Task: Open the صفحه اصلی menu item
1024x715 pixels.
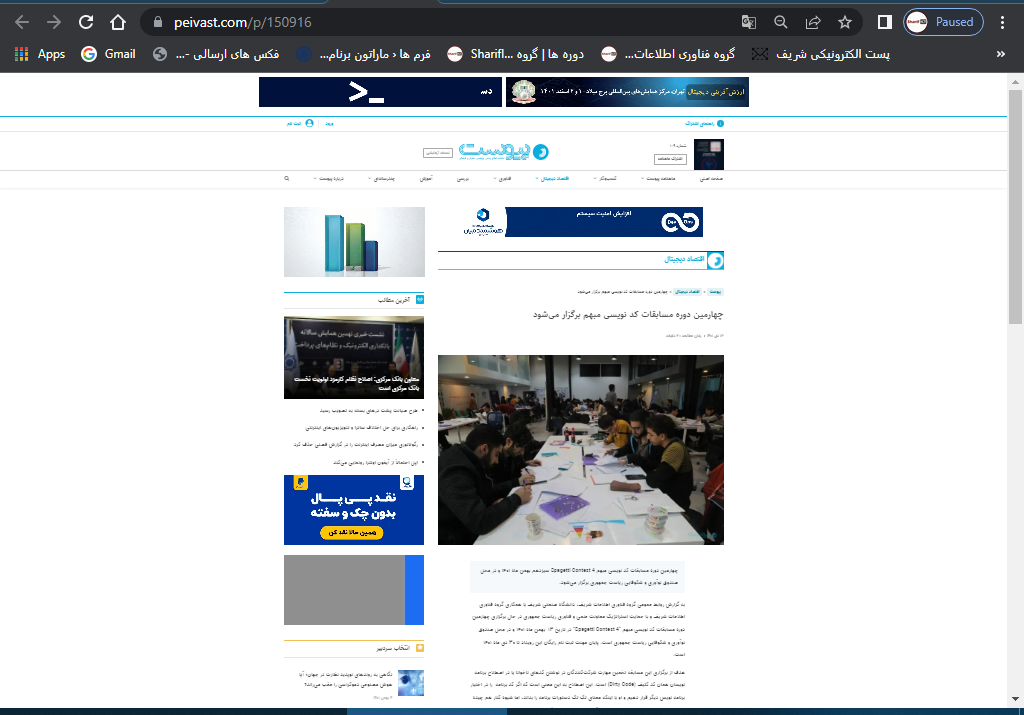Action: click(x=711, y=178)
